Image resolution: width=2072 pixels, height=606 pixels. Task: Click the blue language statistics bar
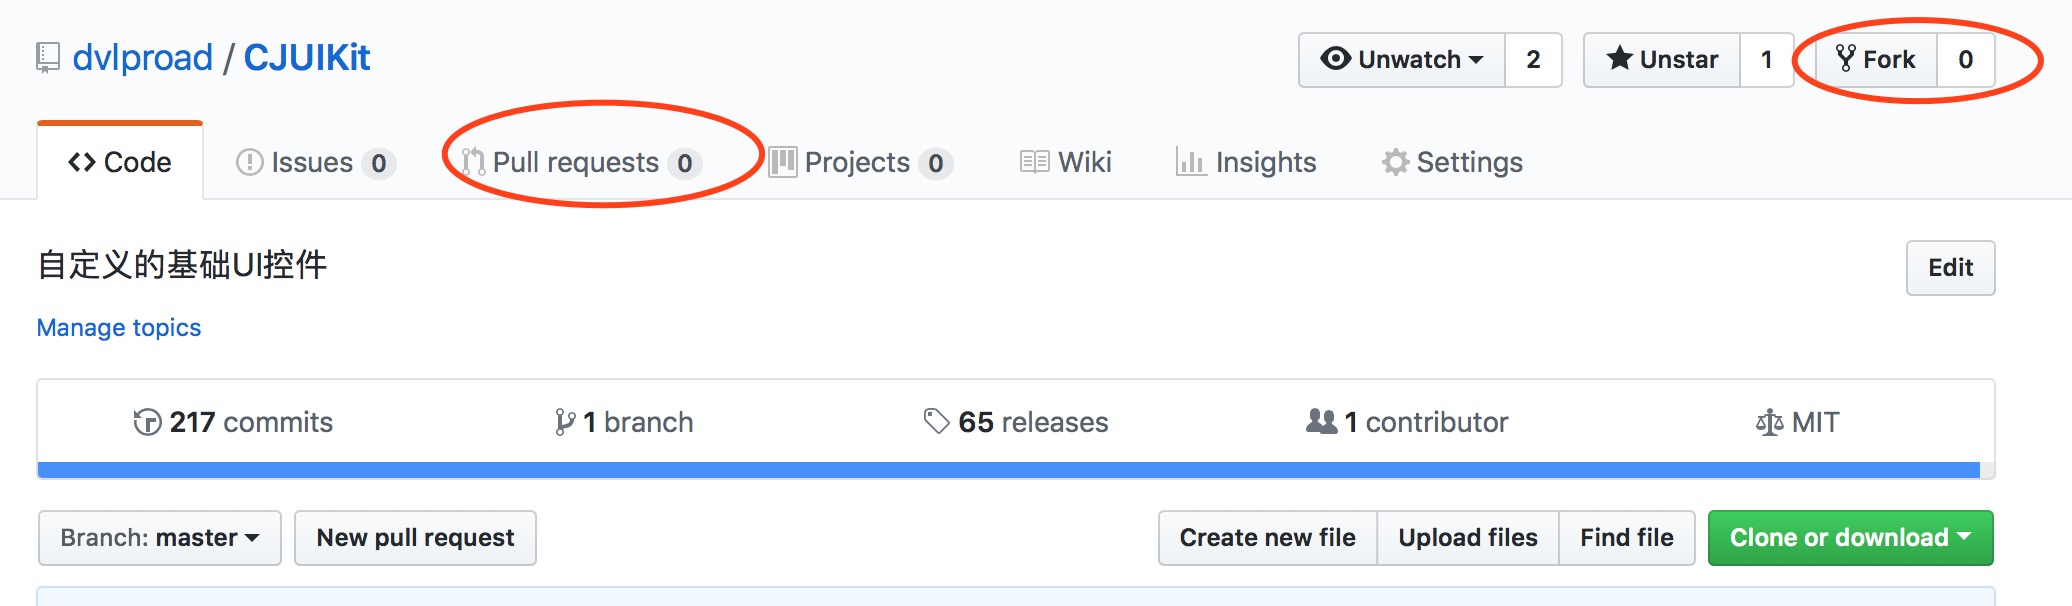(1000, 468)
